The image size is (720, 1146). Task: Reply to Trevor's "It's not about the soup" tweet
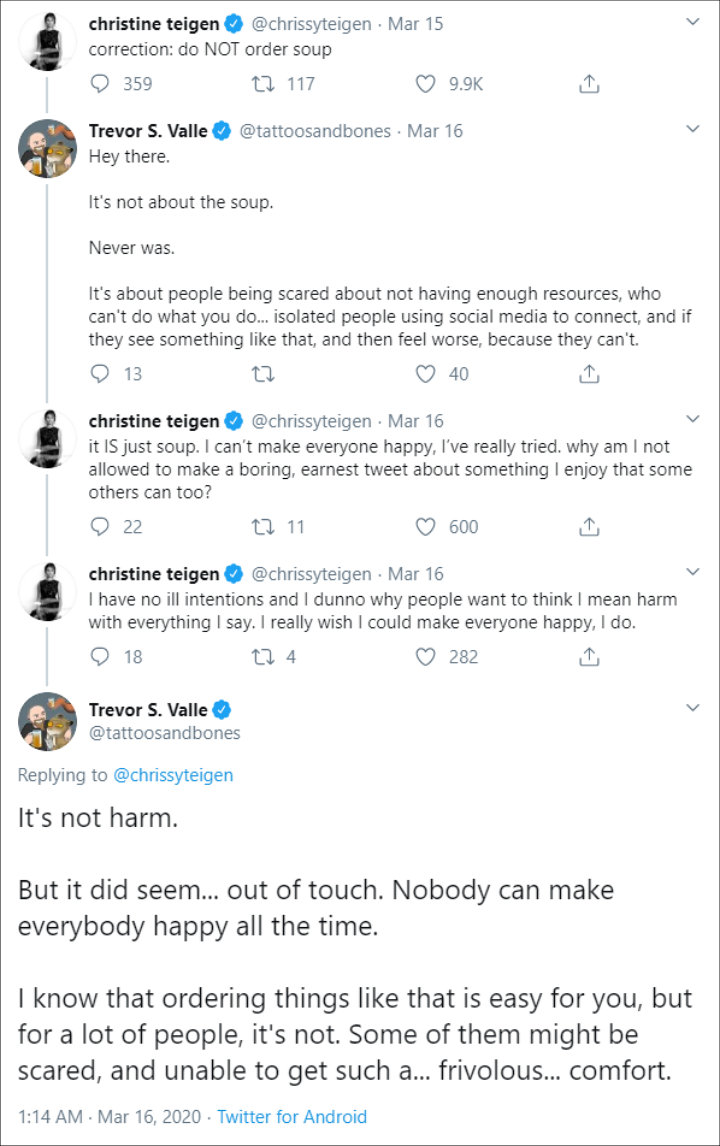(99, 374)
